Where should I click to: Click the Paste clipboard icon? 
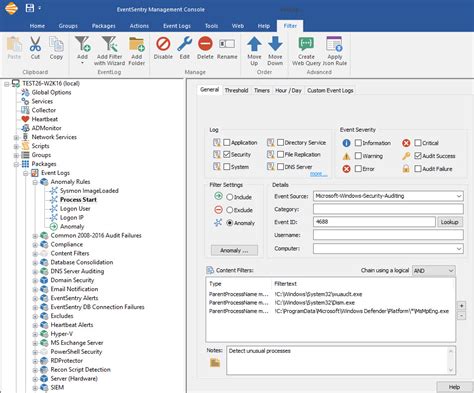pyautogui.click(x=14, y=44)
